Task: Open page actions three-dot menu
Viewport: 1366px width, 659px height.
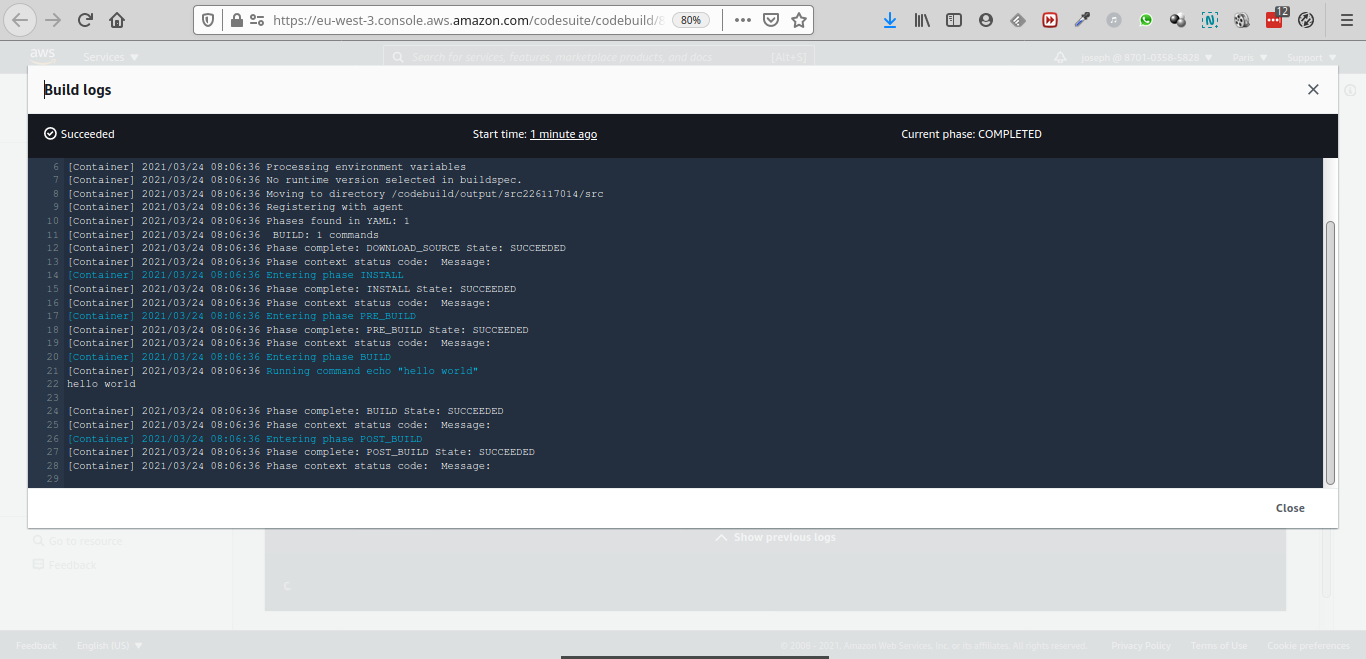Action: pyautogui.click(x=743, y=20)
